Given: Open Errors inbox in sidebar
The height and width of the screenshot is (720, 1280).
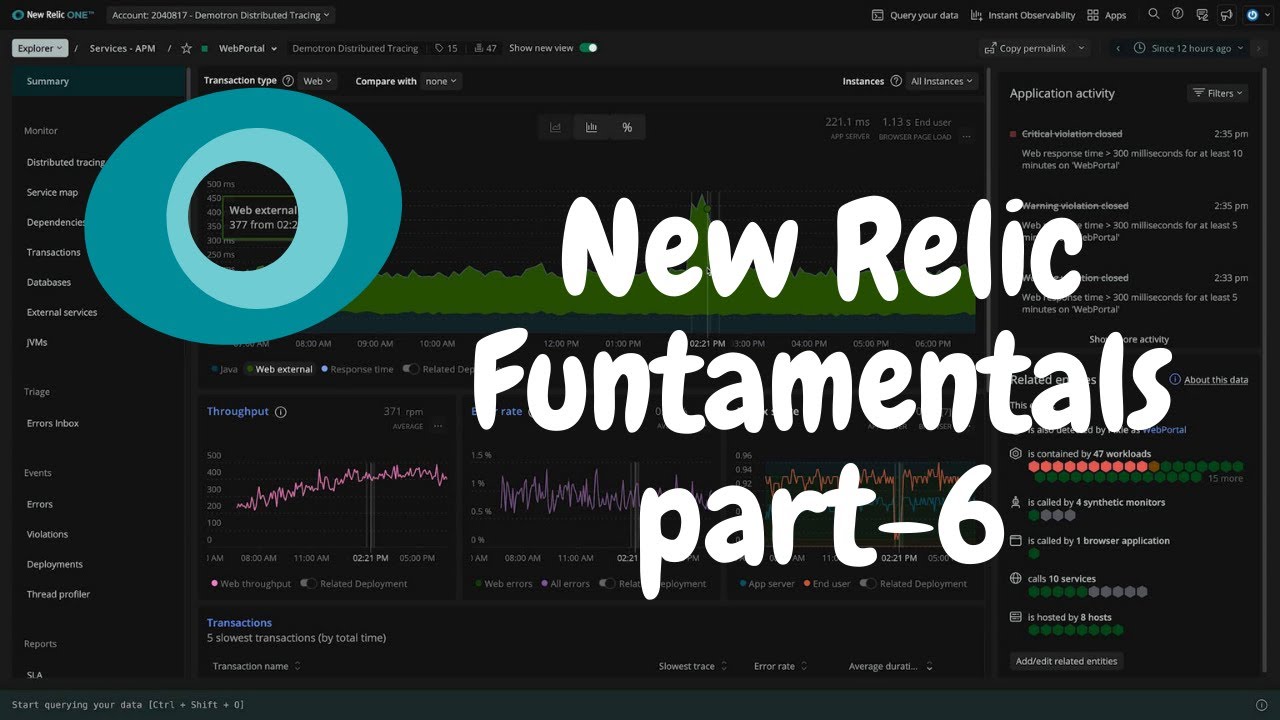Looking at the screenshot, I should click(53, 424).
